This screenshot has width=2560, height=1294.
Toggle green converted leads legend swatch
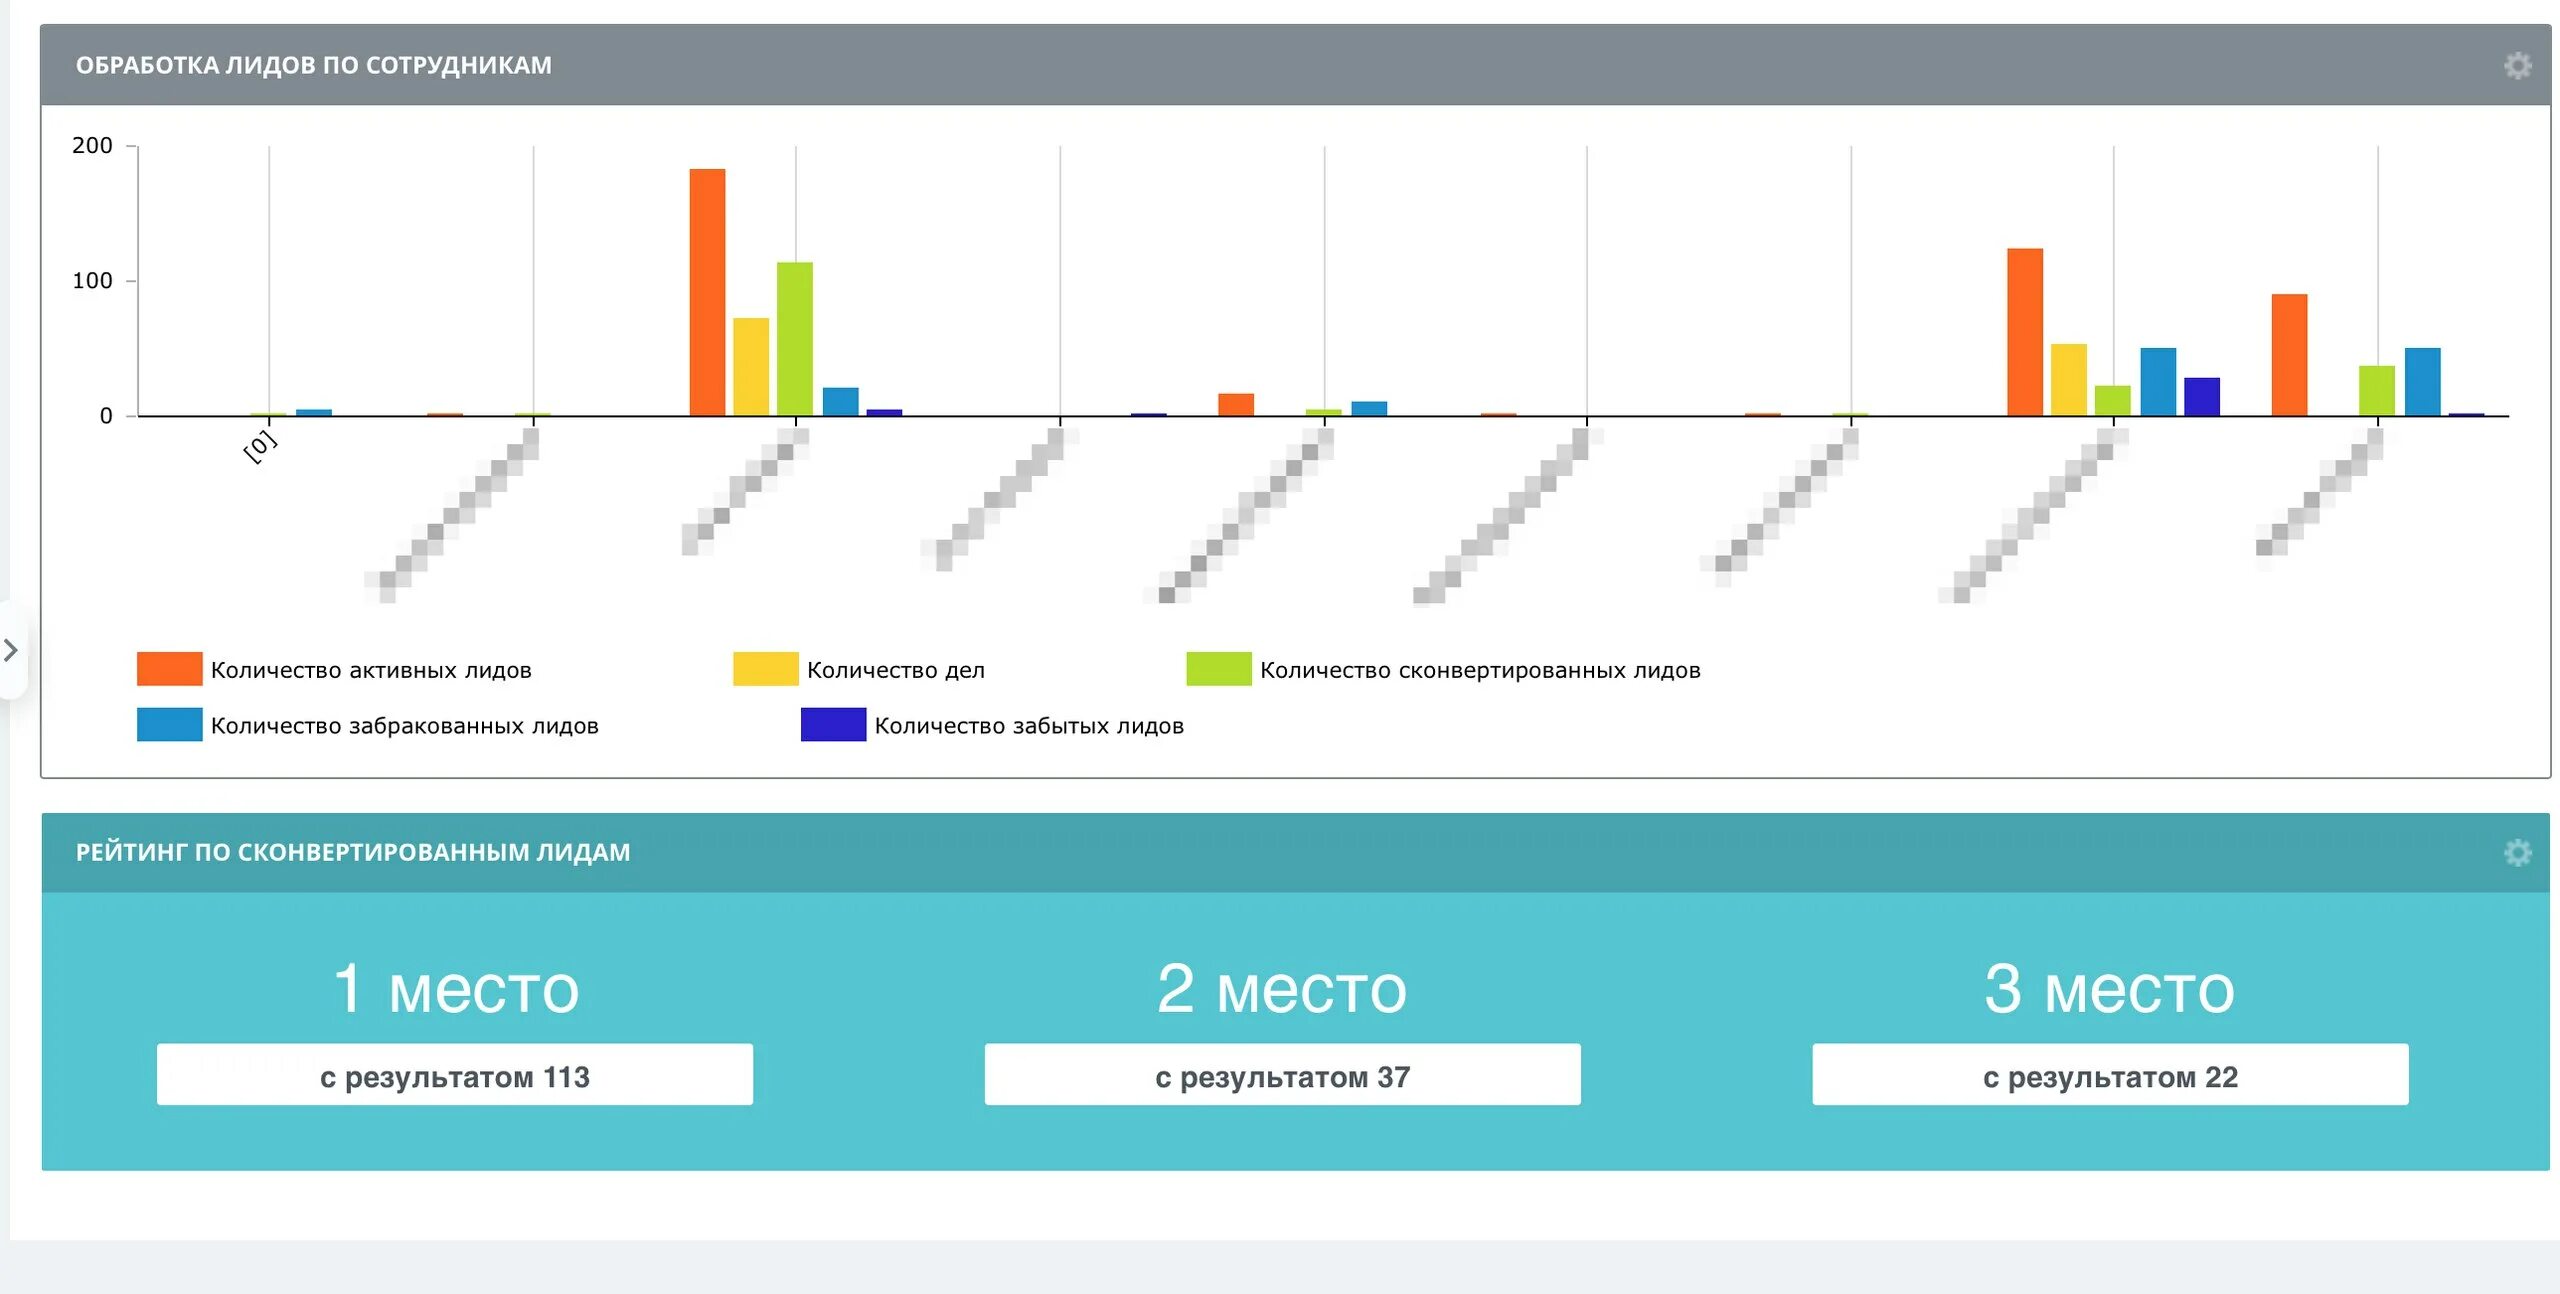click(x=1218, y=669)
